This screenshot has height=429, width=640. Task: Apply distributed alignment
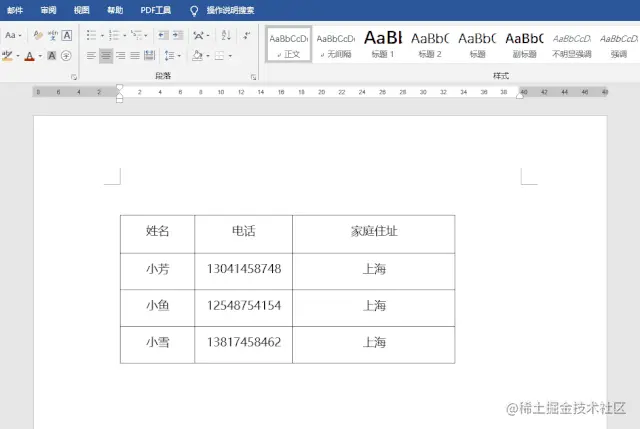coord(150,56)
